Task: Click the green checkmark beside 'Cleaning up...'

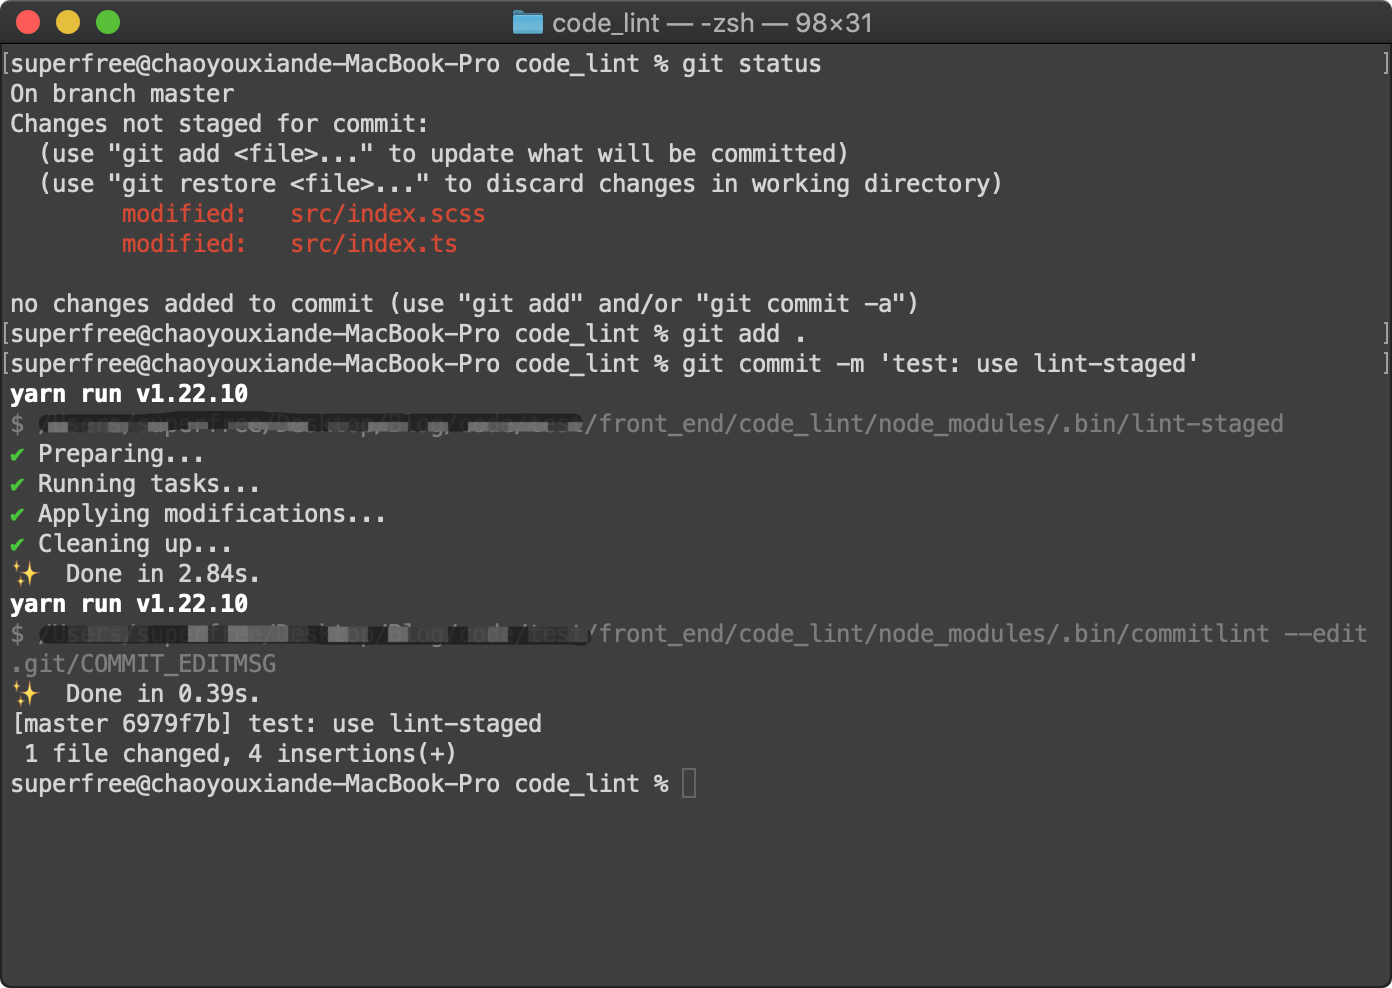Action: (x=17, y=545)
